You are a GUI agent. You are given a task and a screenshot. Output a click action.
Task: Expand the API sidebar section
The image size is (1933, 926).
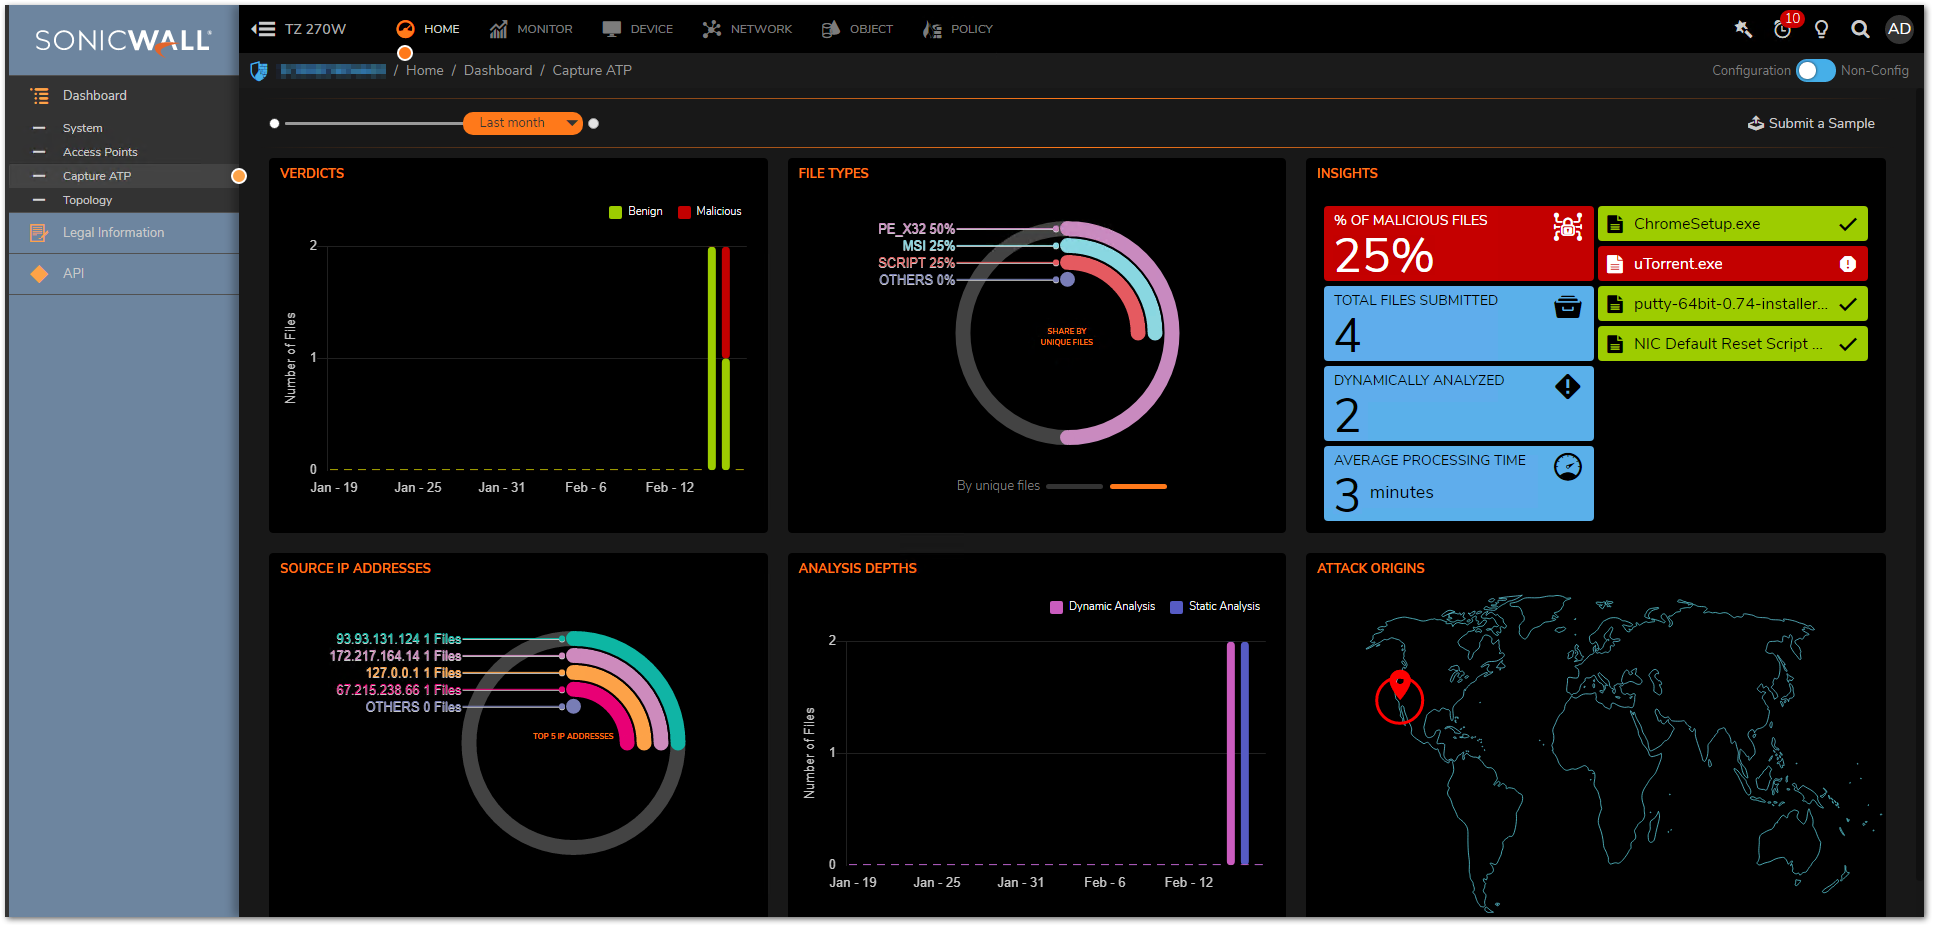click(73, 273)
